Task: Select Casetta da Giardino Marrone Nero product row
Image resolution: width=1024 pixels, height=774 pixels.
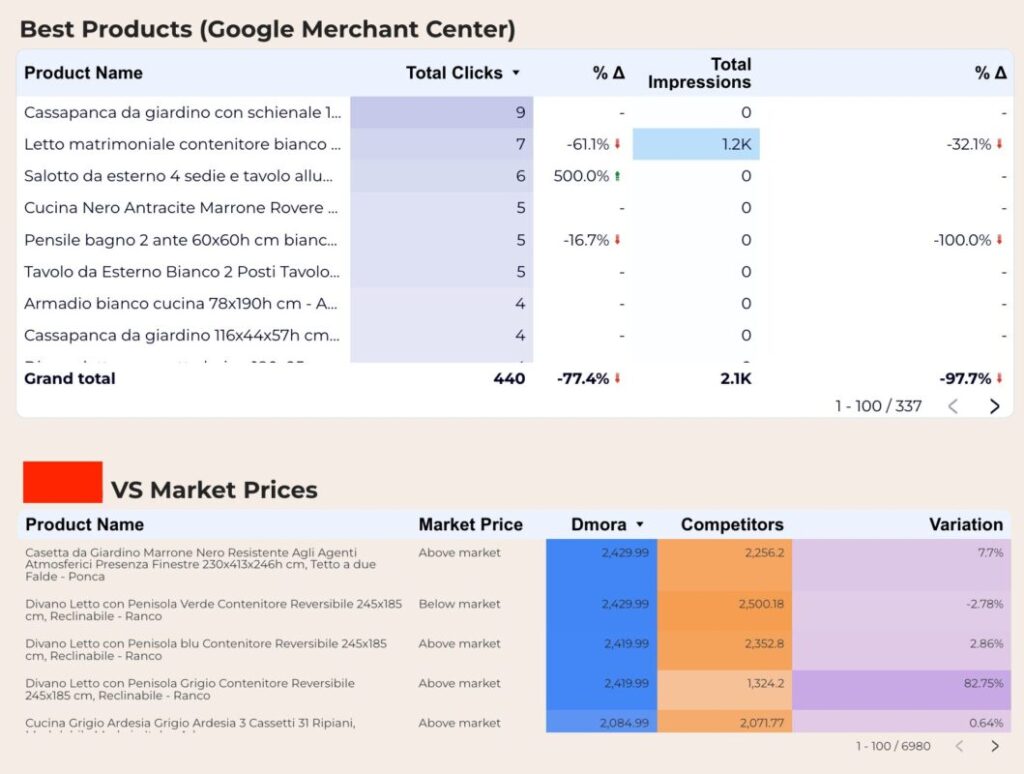Action: pyautogui.click(x=515, y=565)
